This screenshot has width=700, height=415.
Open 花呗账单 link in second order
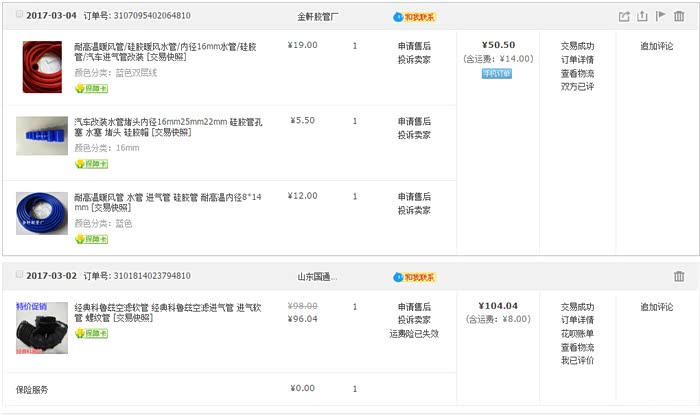577,334
